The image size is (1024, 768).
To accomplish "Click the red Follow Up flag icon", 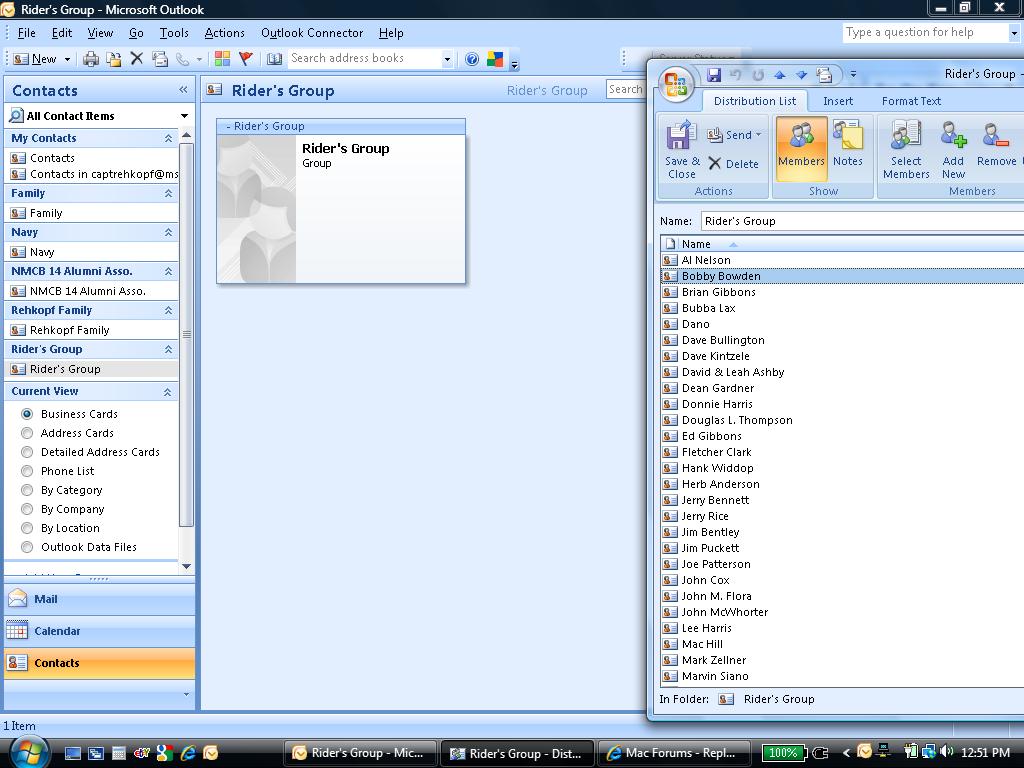I will pos(246,59).
